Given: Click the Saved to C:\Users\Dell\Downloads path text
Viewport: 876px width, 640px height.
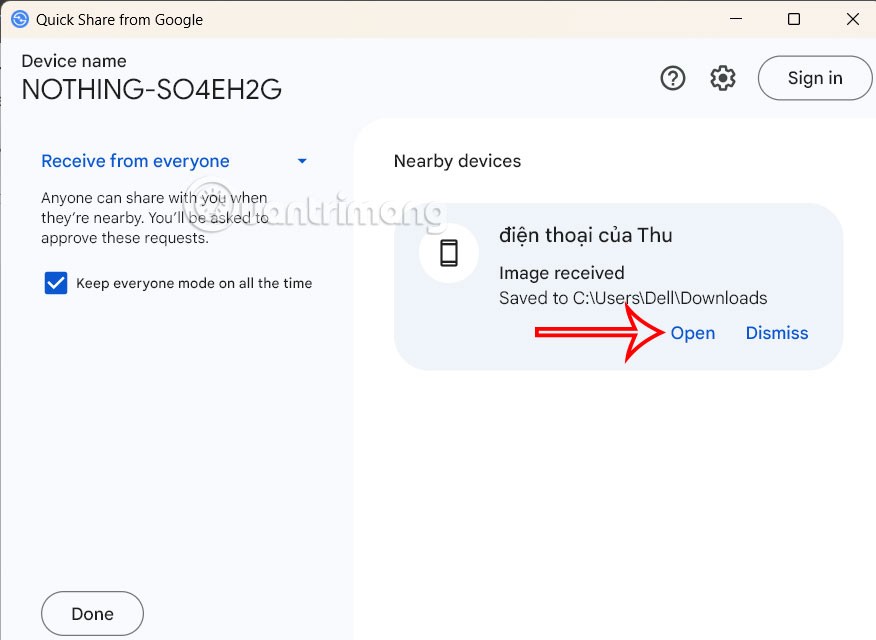Looking at the screenshot, I should click(633, 298).
